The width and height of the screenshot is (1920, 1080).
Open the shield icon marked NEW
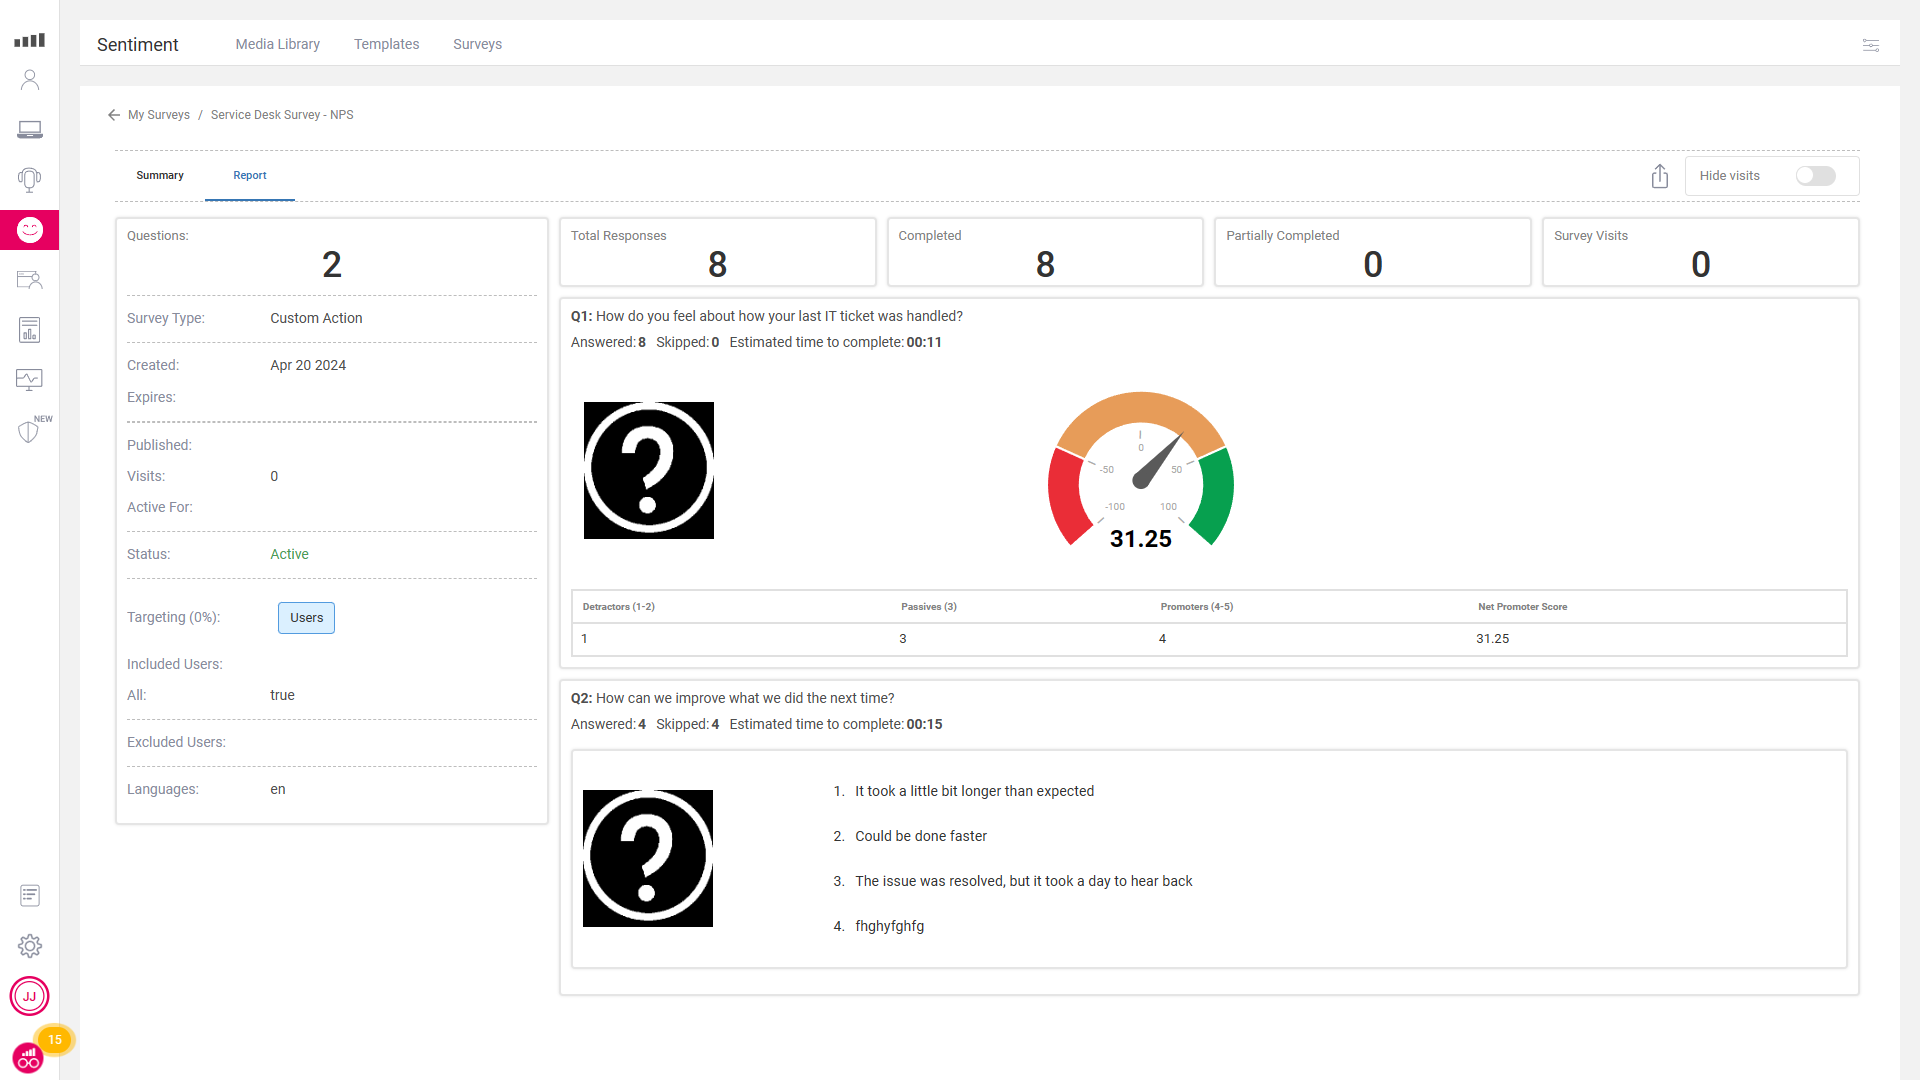[29, 432]
